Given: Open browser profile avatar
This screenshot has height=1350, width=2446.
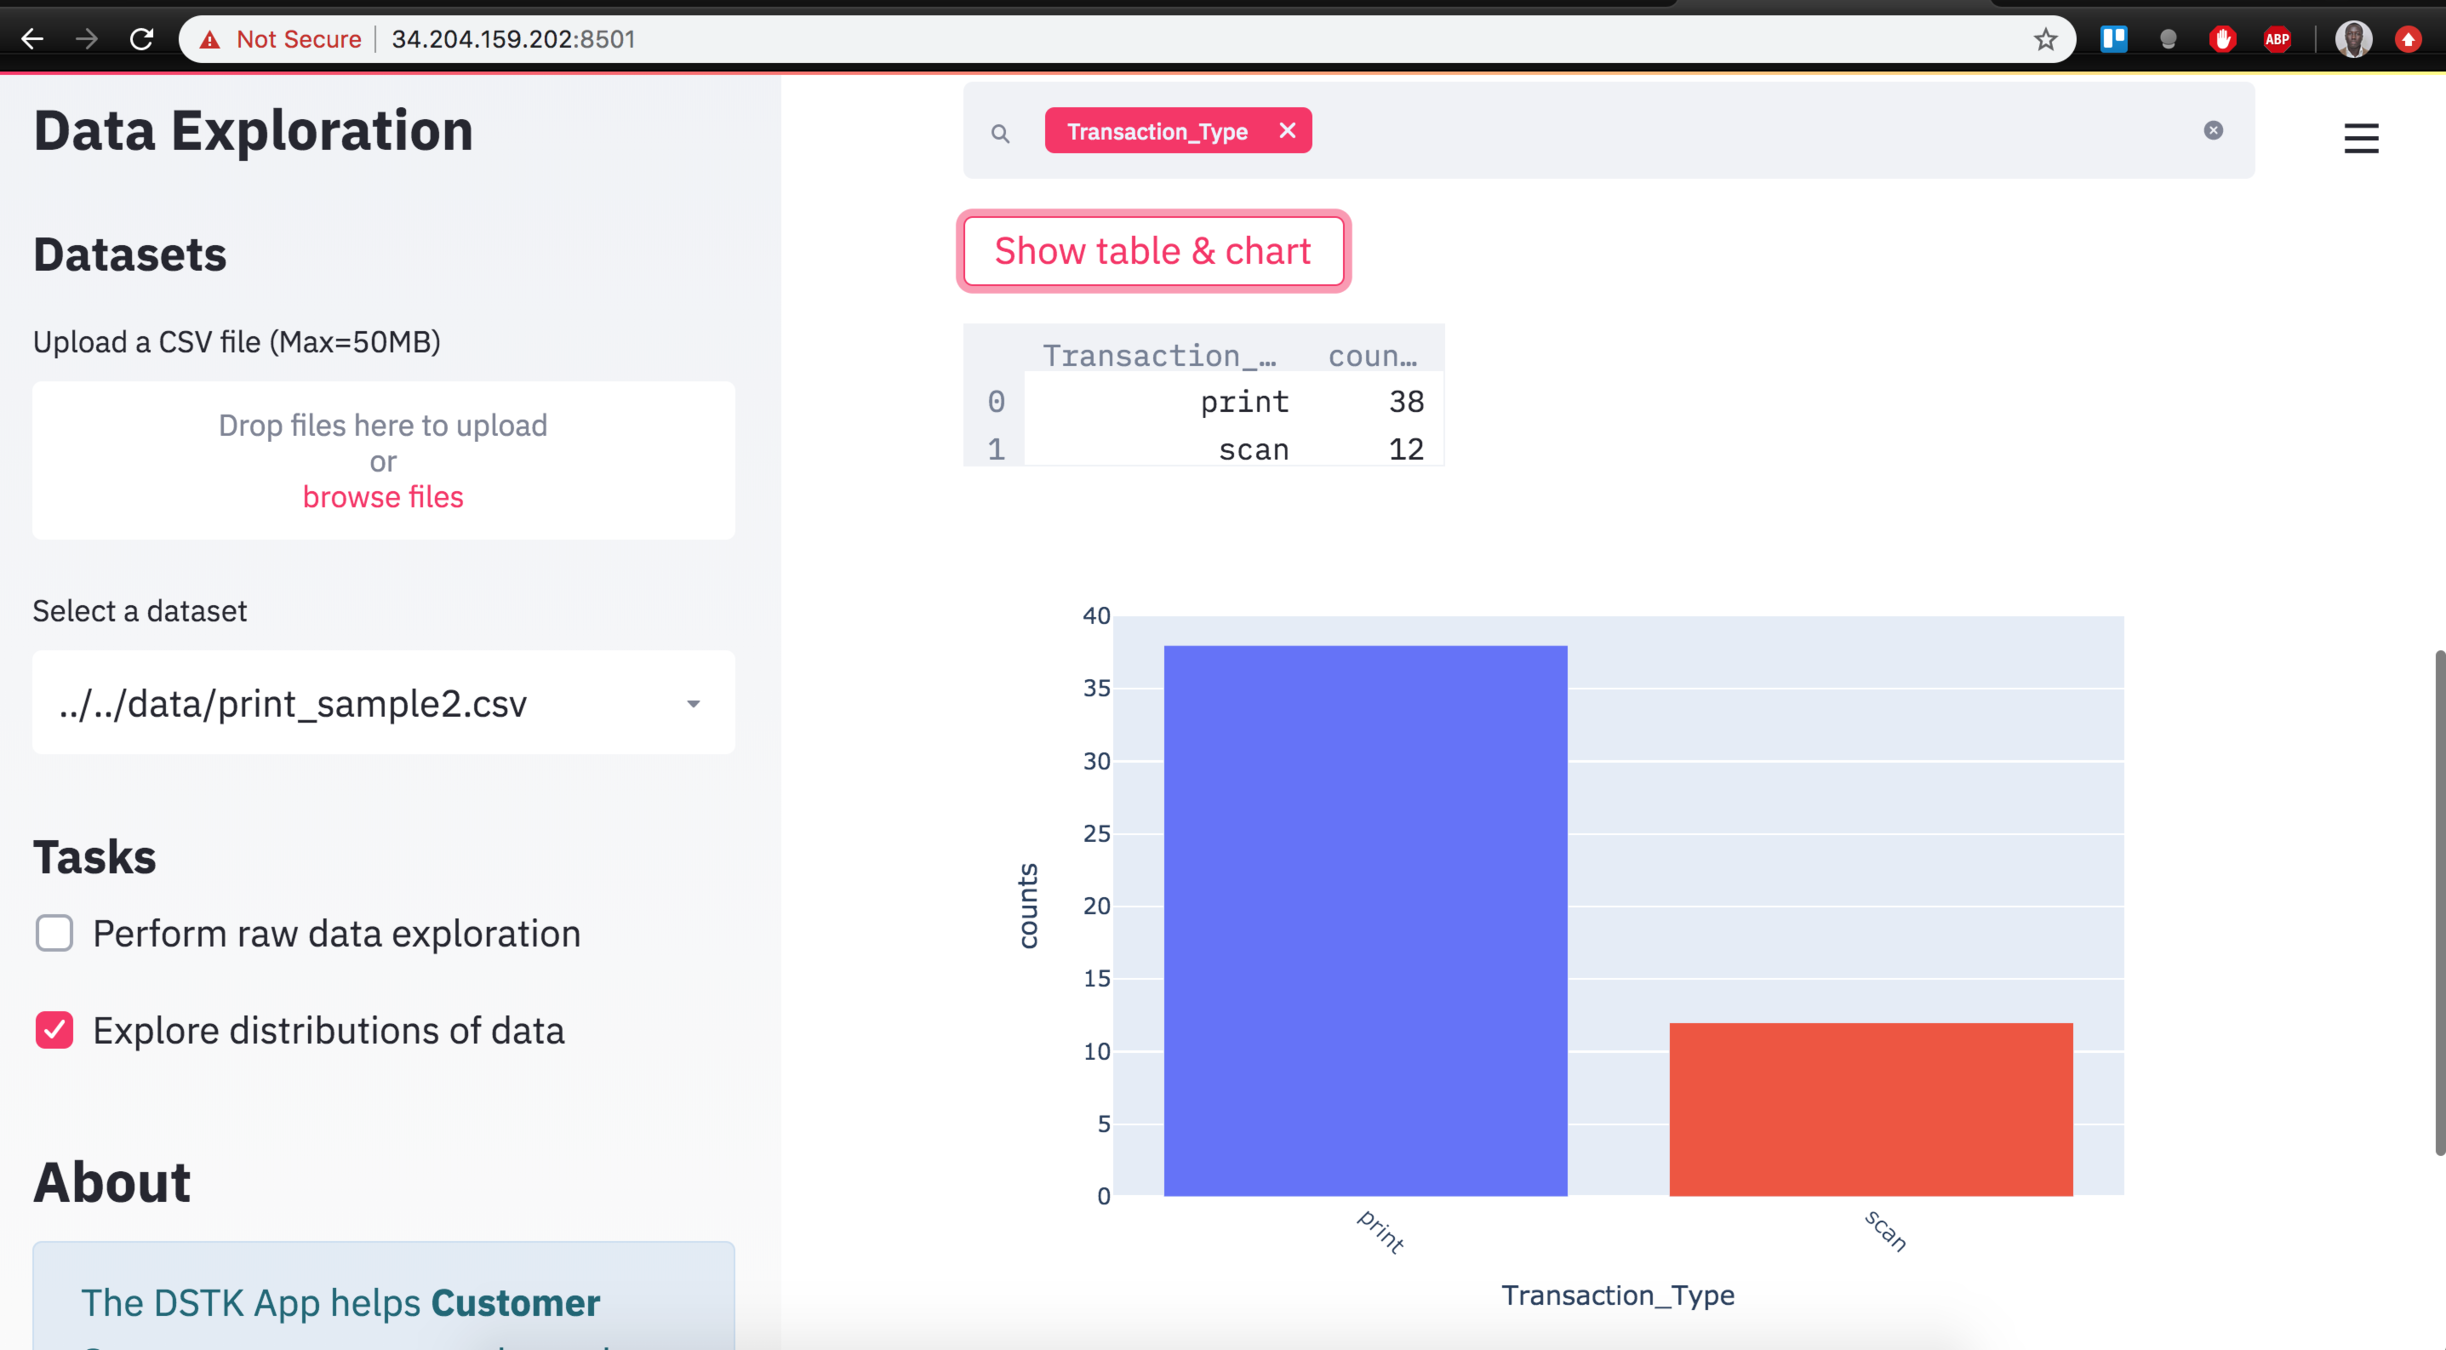Looking at the screenshot, I should (x=2353, y=39).
